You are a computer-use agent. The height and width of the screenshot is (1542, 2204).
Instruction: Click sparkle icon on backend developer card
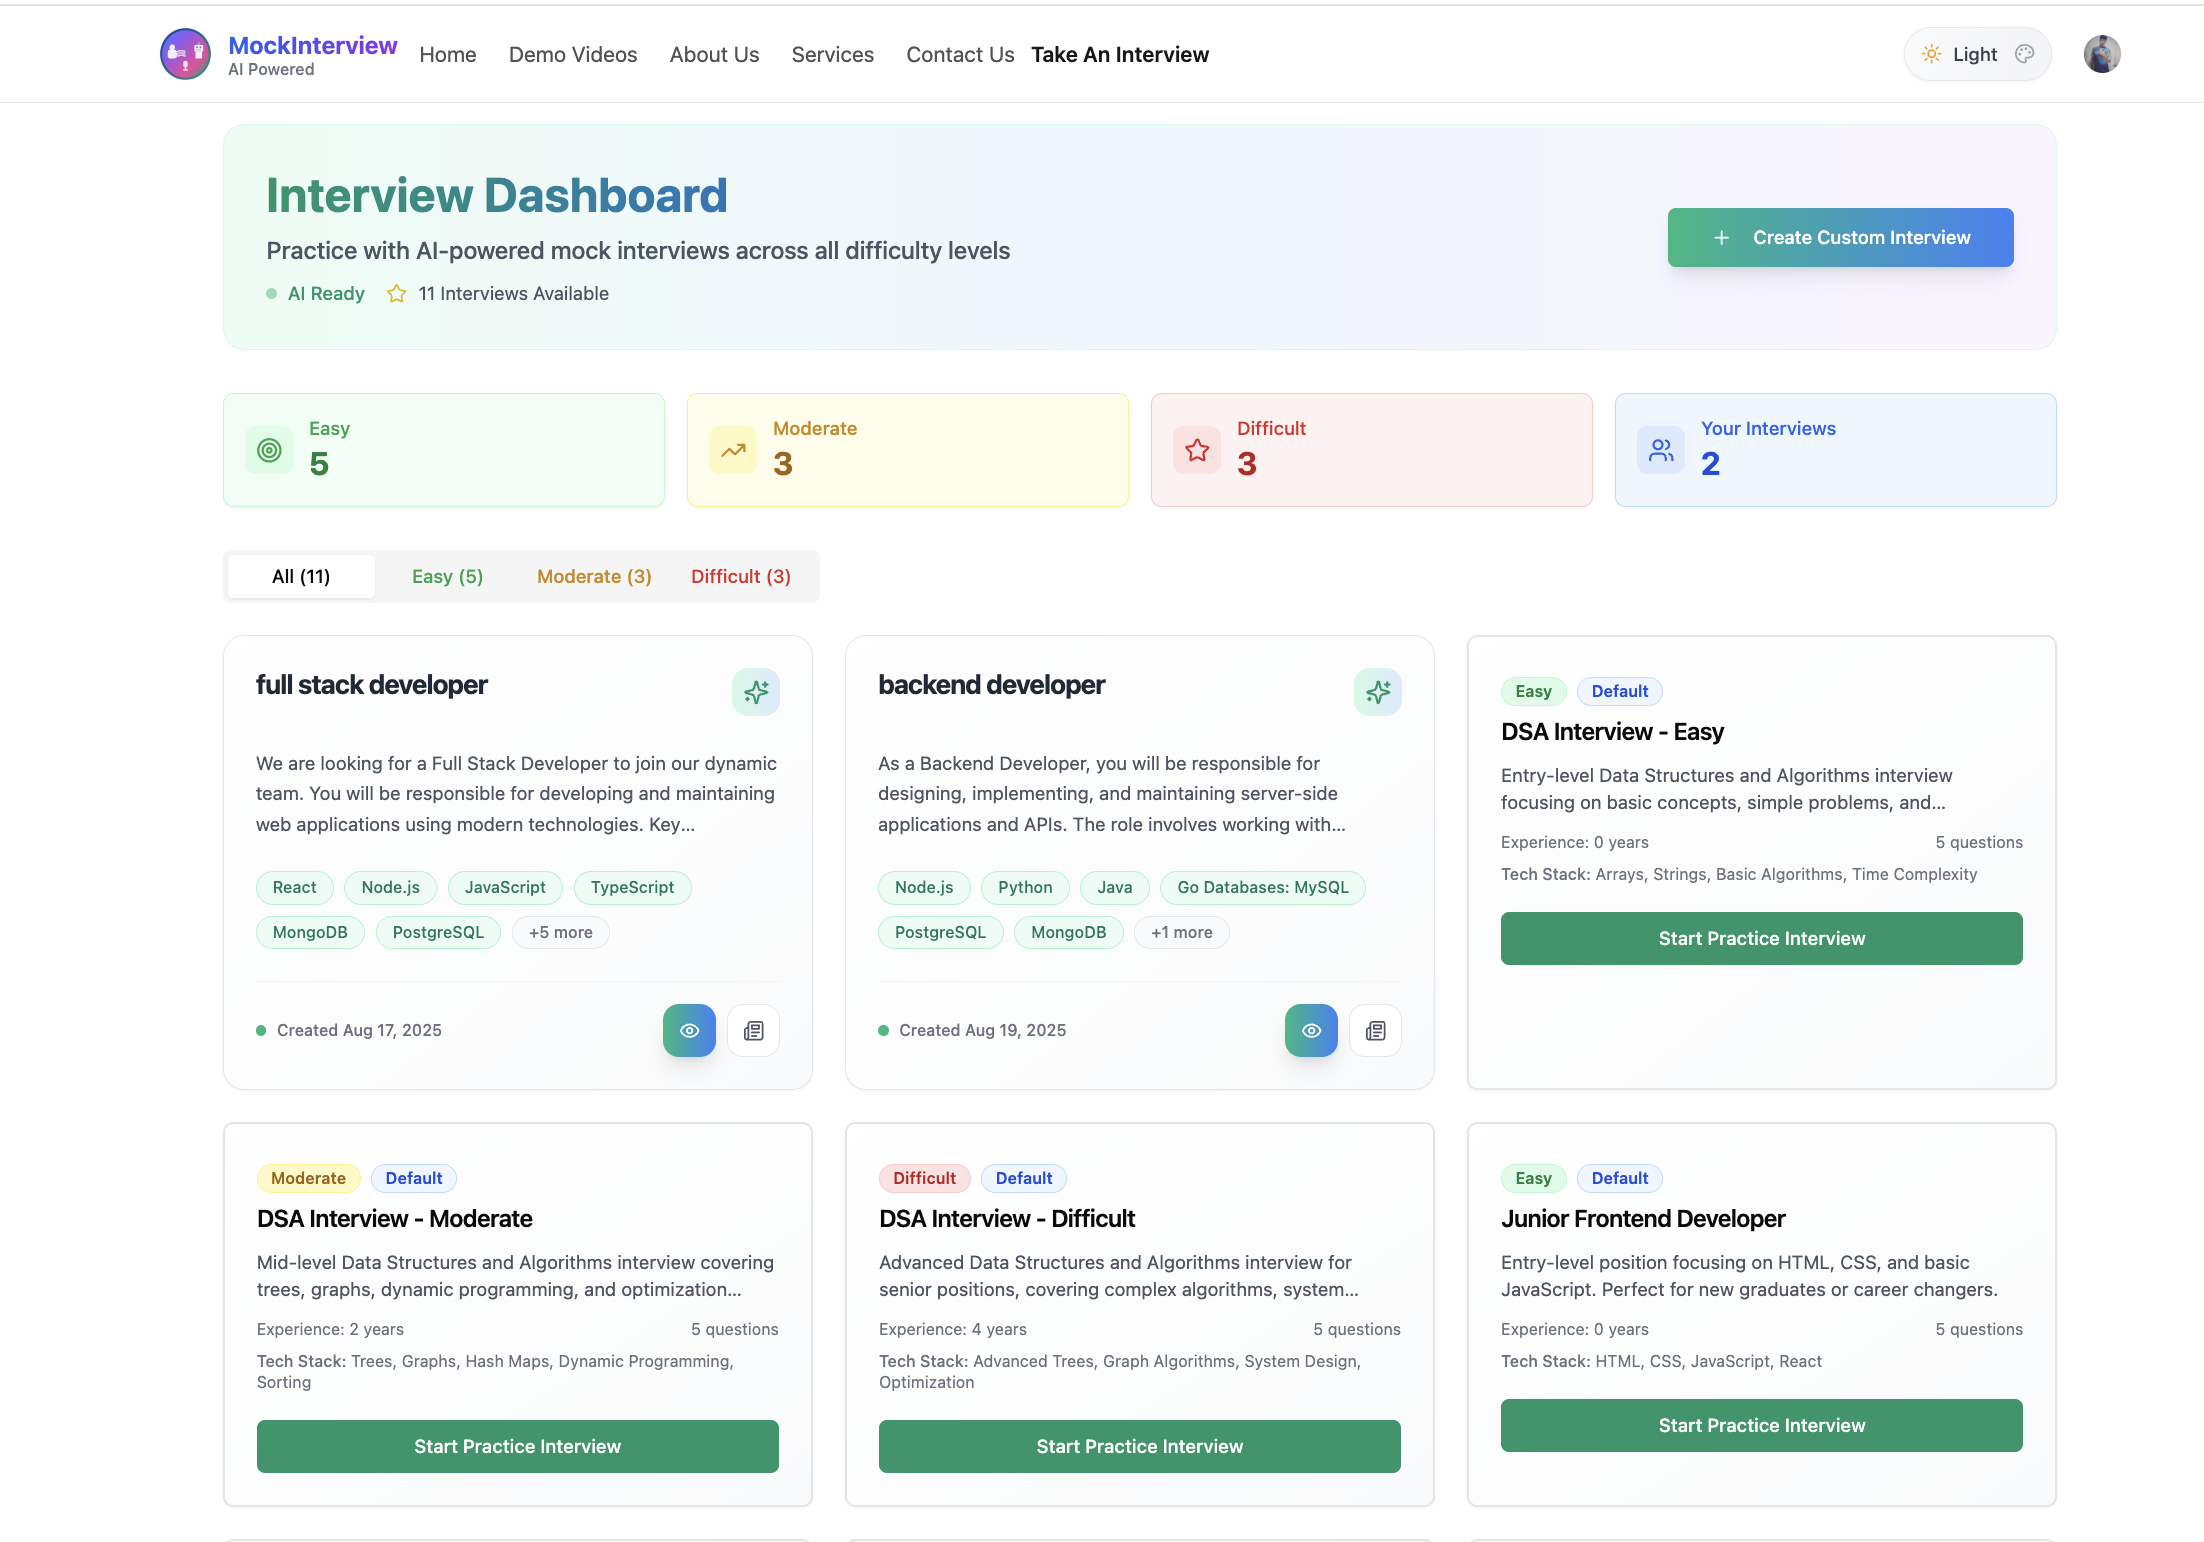pyautogui.click(x=1378, y=691)
